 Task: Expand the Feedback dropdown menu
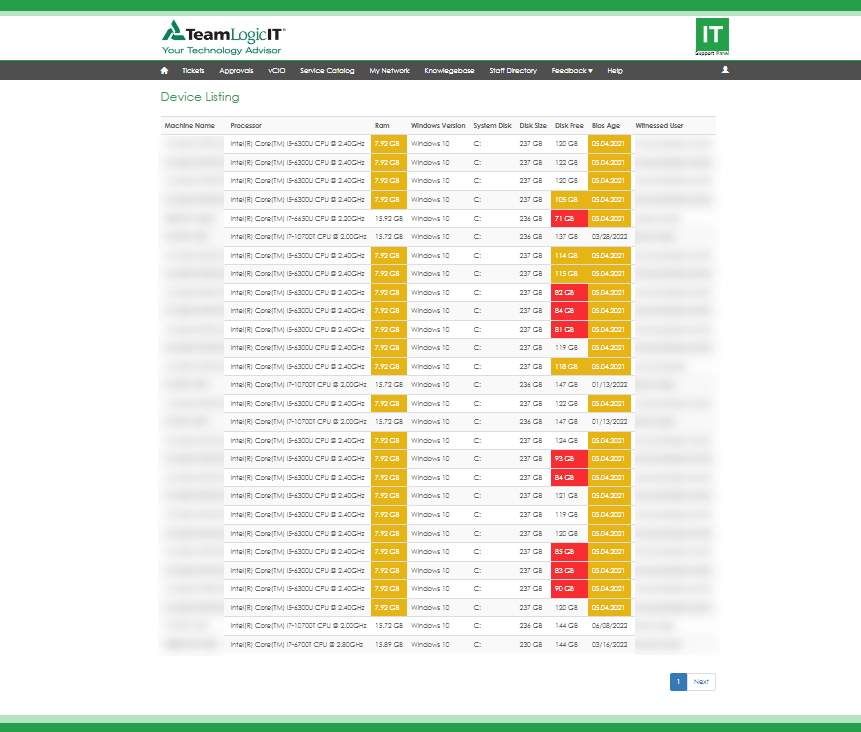point(572,71)
